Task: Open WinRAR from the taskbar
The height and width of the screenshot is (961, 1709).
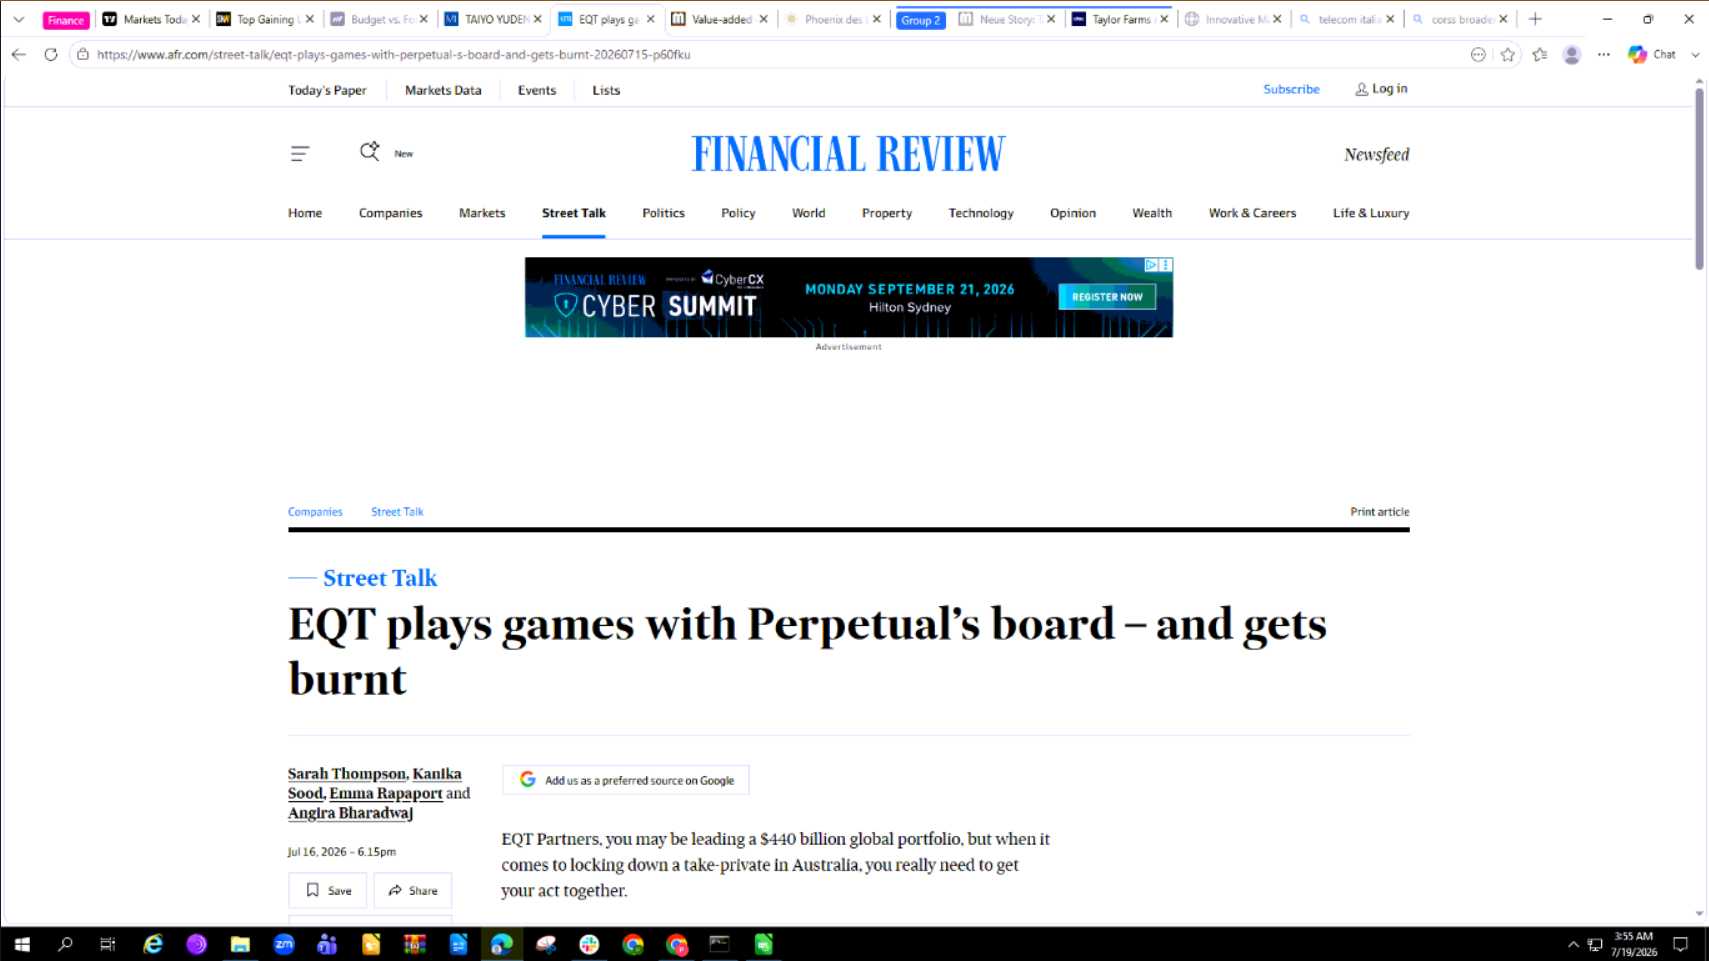Action: (415, 944)
